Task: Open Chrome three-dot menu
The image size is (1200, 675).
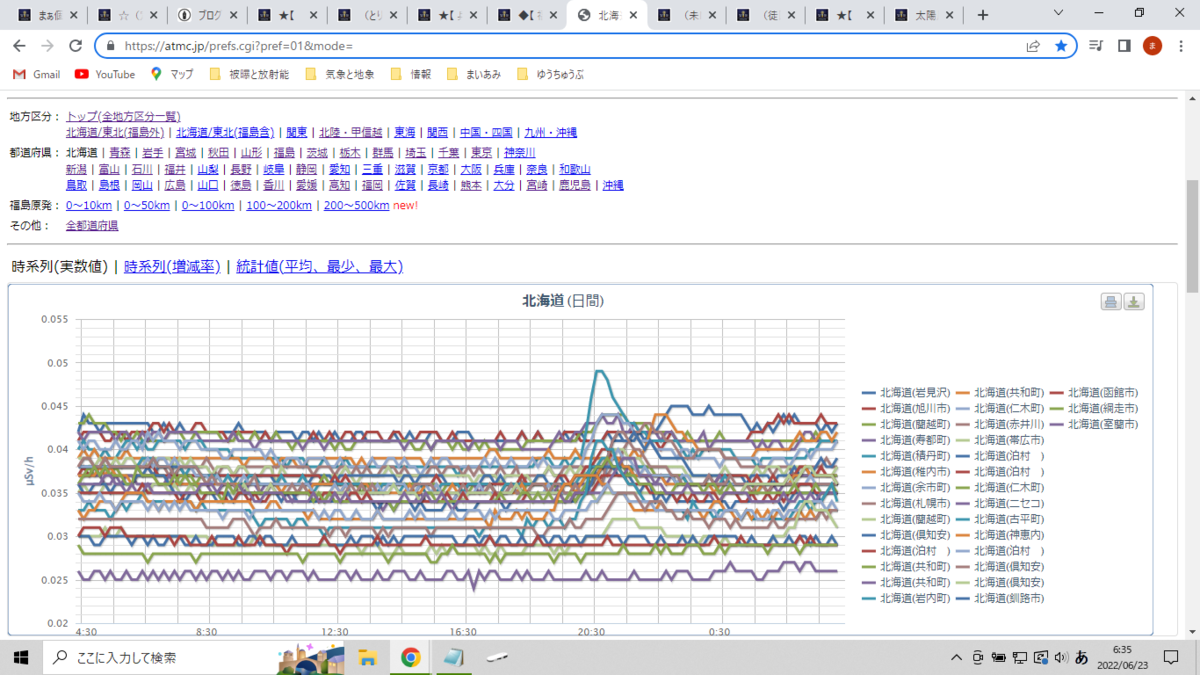Action: (1180, 46)
